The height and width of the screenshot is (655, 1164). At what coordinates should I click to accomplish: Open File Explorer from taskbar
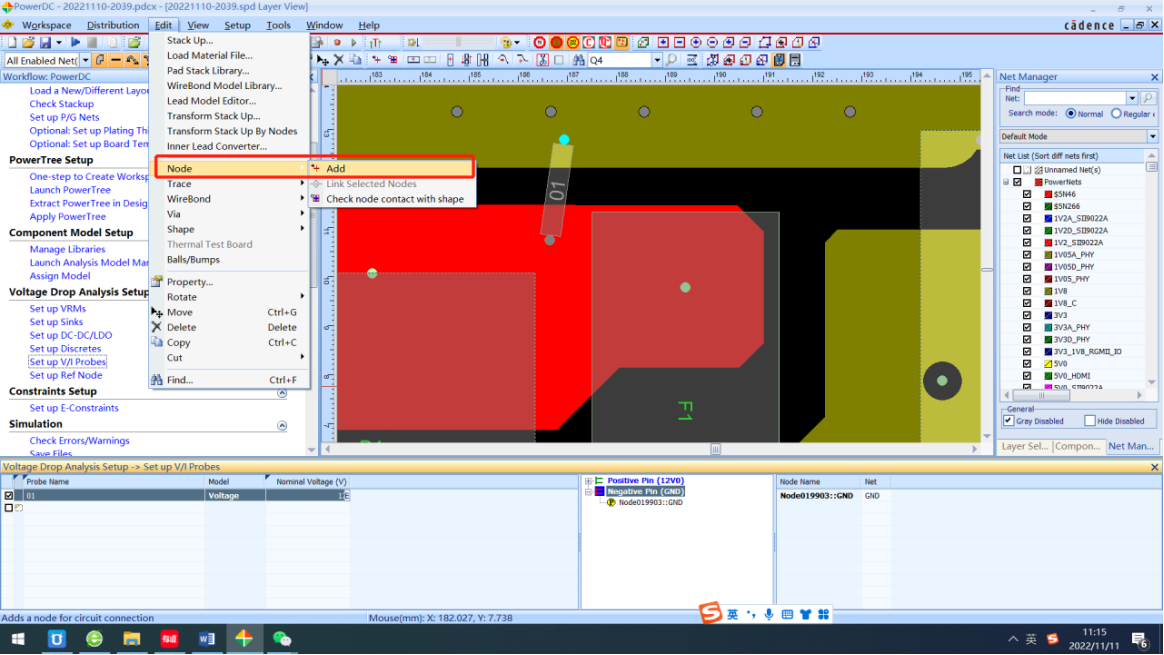(131, 639)
